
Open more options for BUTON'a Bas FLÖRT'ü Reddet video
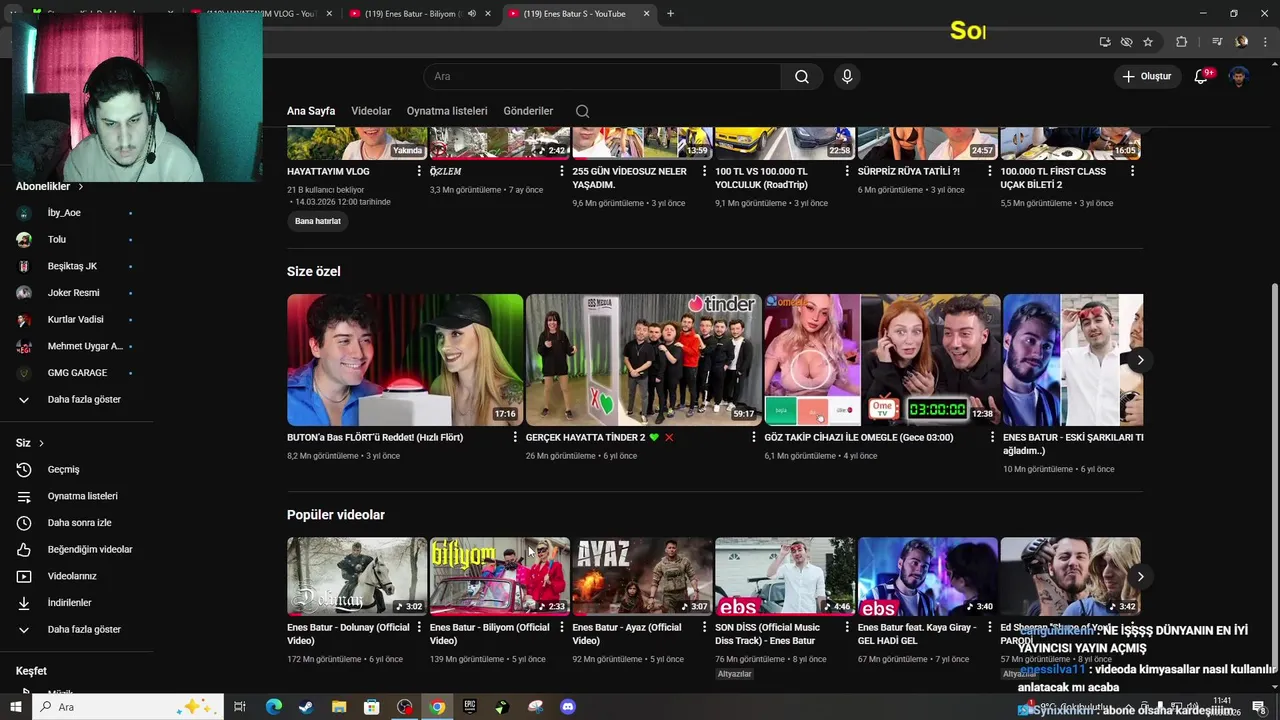[x=515, y=437]
